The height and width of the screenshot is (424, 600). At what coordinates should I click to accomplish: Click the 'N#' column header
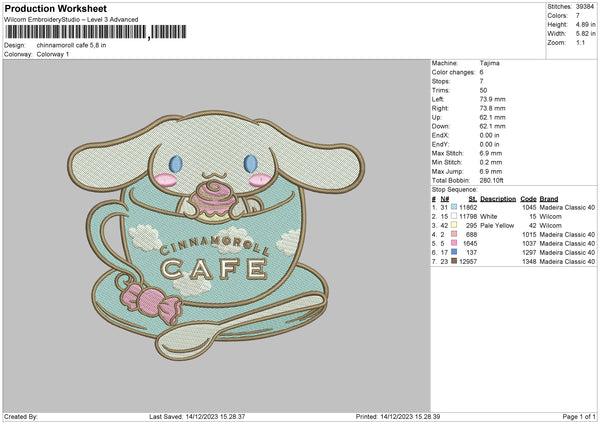445,199
